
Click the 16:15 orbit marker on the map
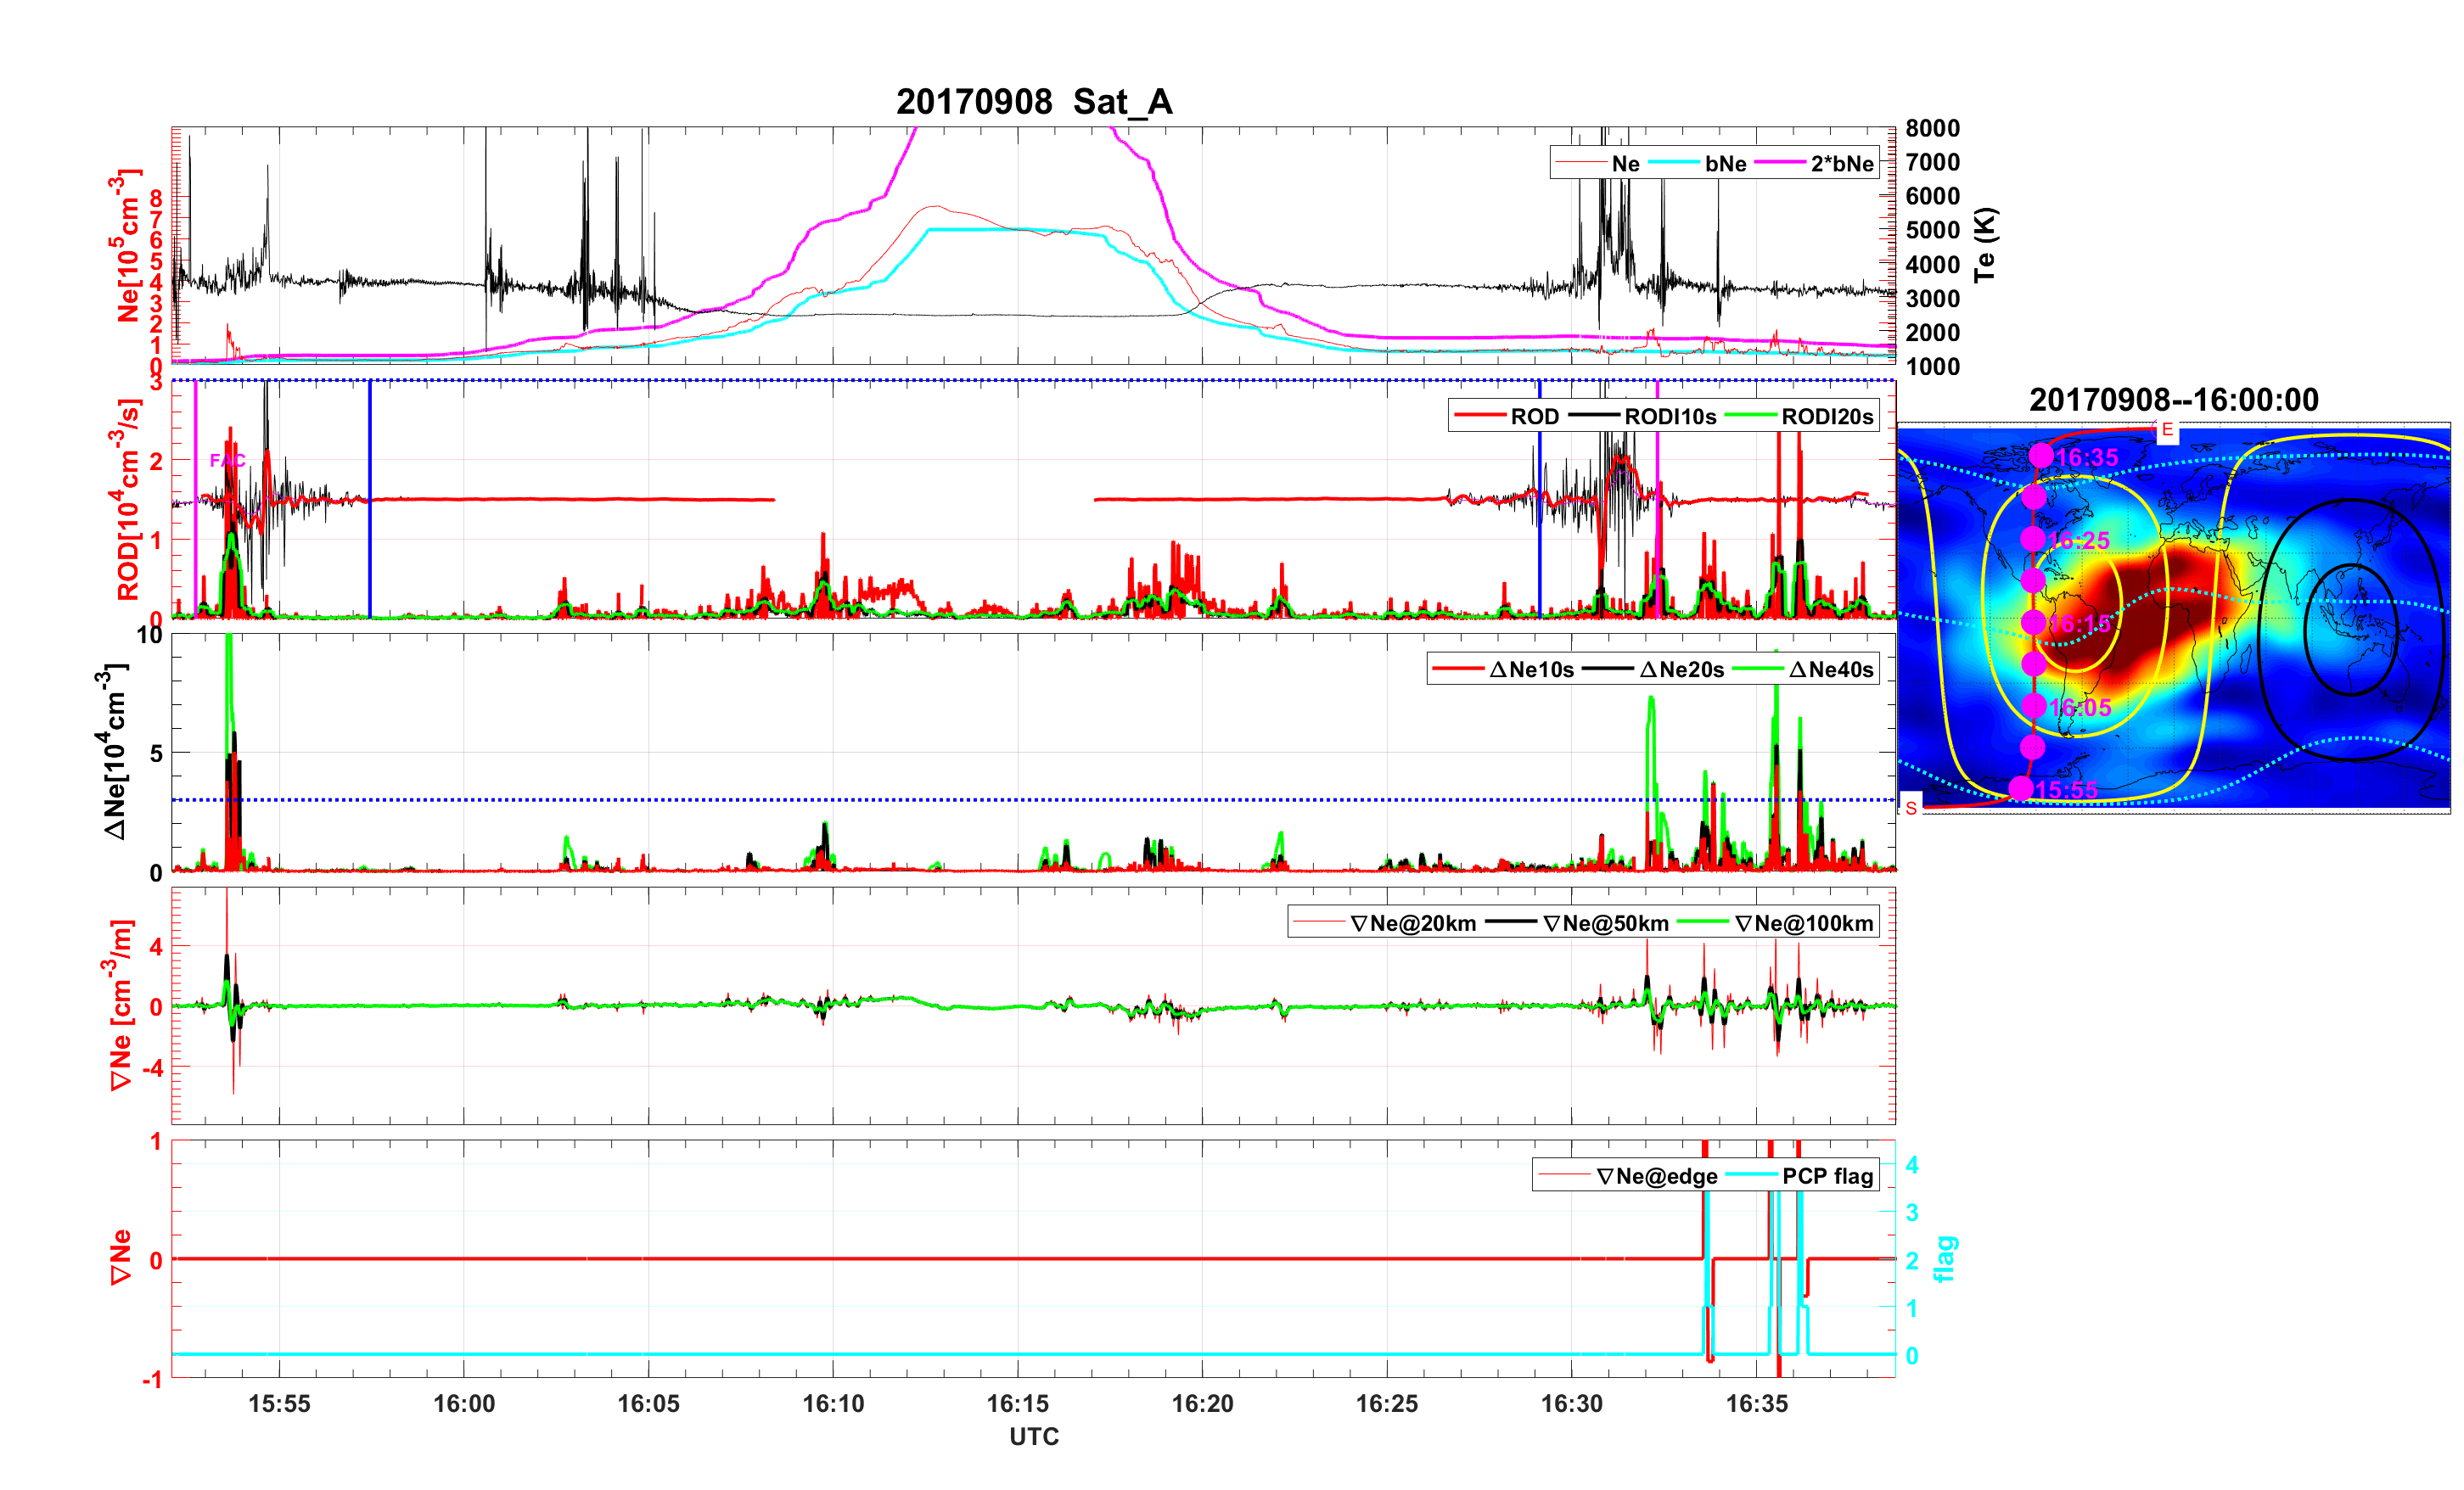tap(2033, 622)
